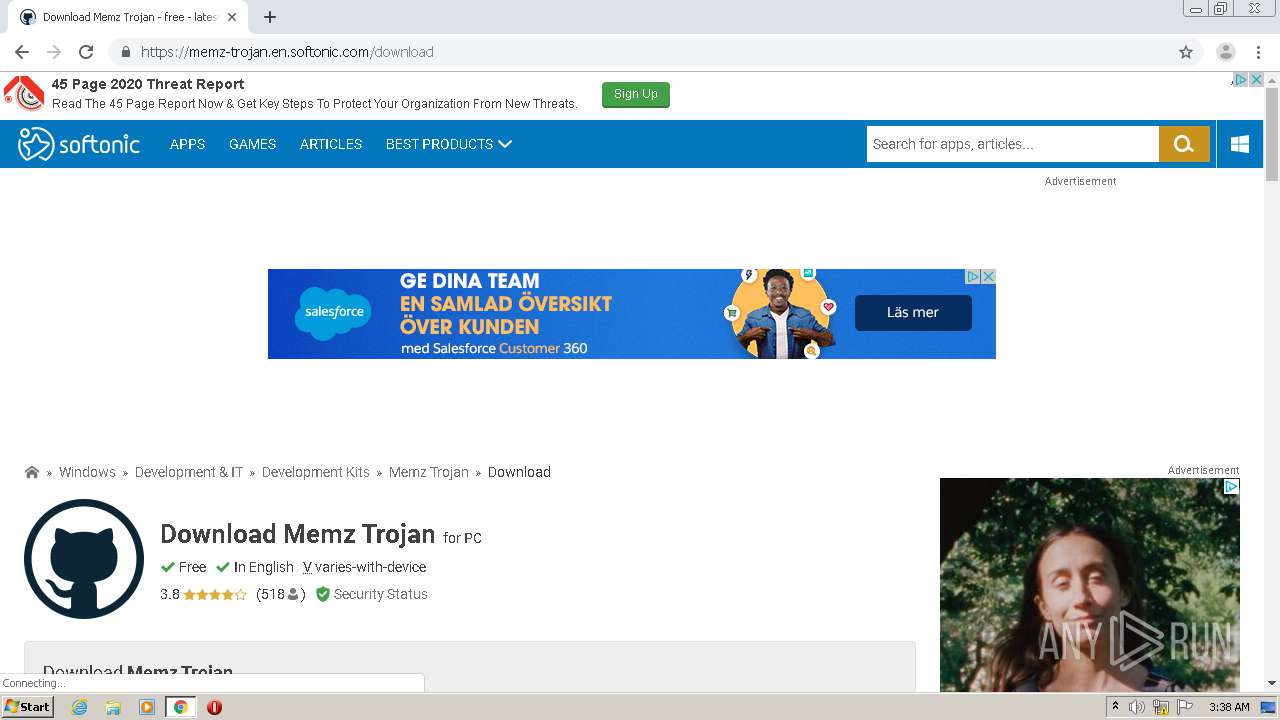Click AdChoices icon on top banner ad

(1241, 80)
